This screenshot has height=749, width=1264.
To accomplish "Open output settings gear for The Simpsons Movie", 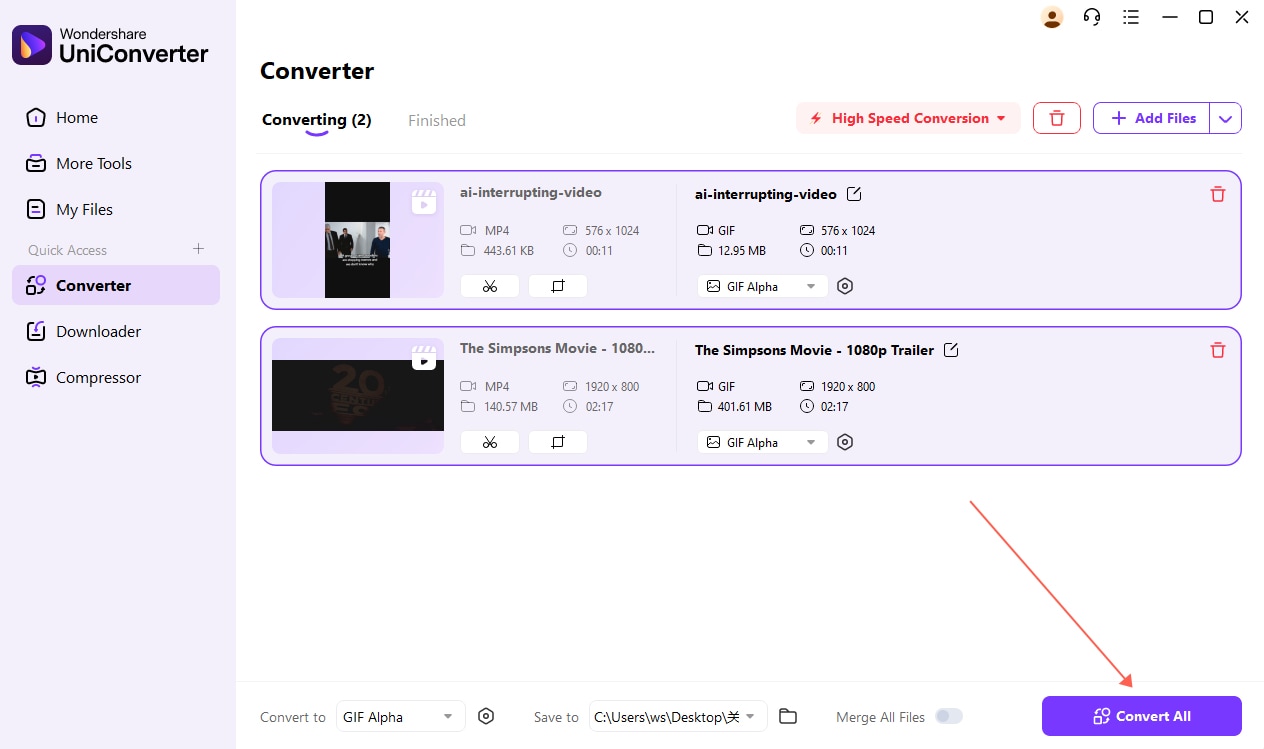I will click(845, 442).
